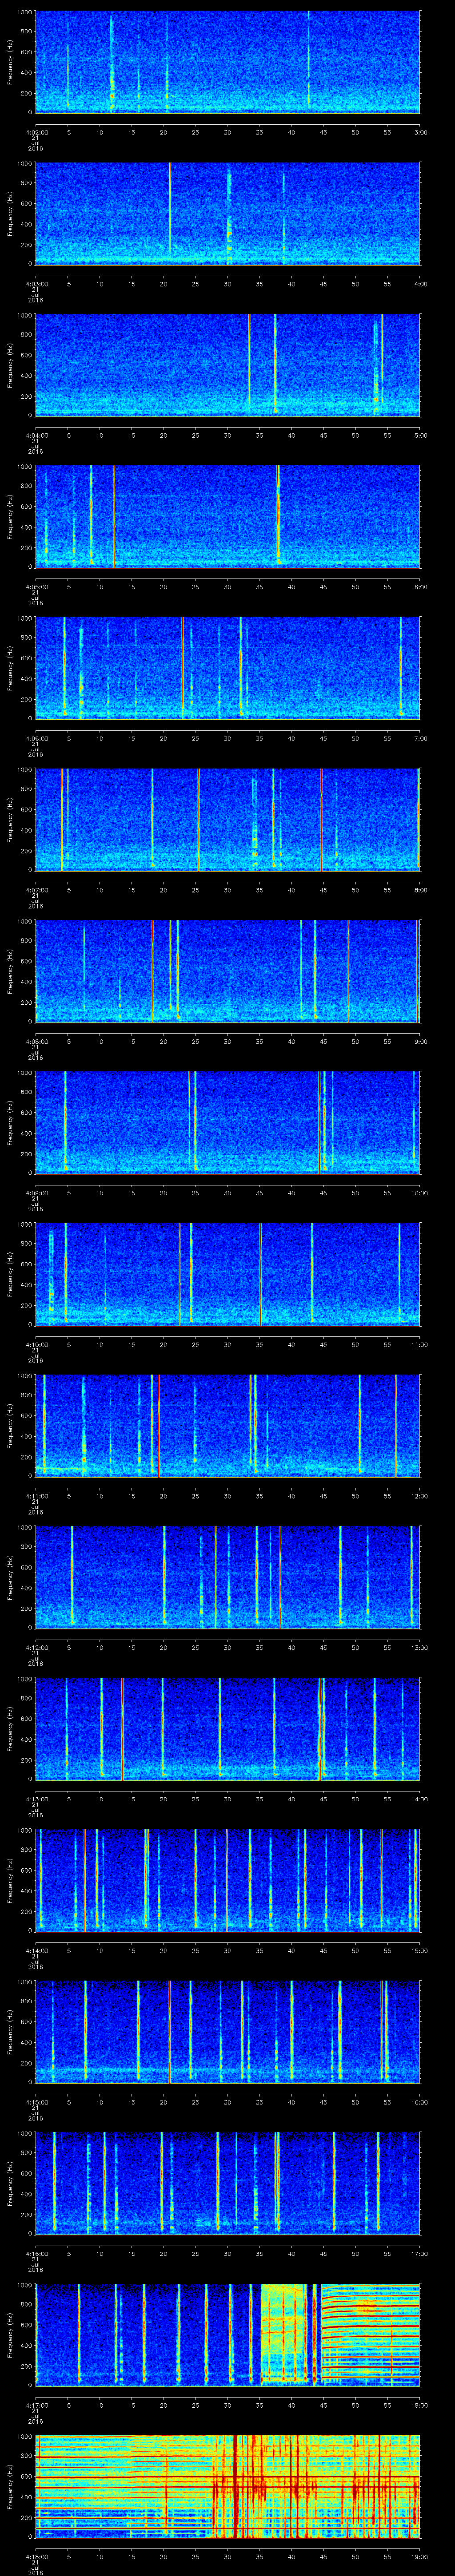This screenshot has width=455, height=2576.
Task: Click the 4:14:00 start time label
Action: pyautogui.click(x=36, y=1950)
